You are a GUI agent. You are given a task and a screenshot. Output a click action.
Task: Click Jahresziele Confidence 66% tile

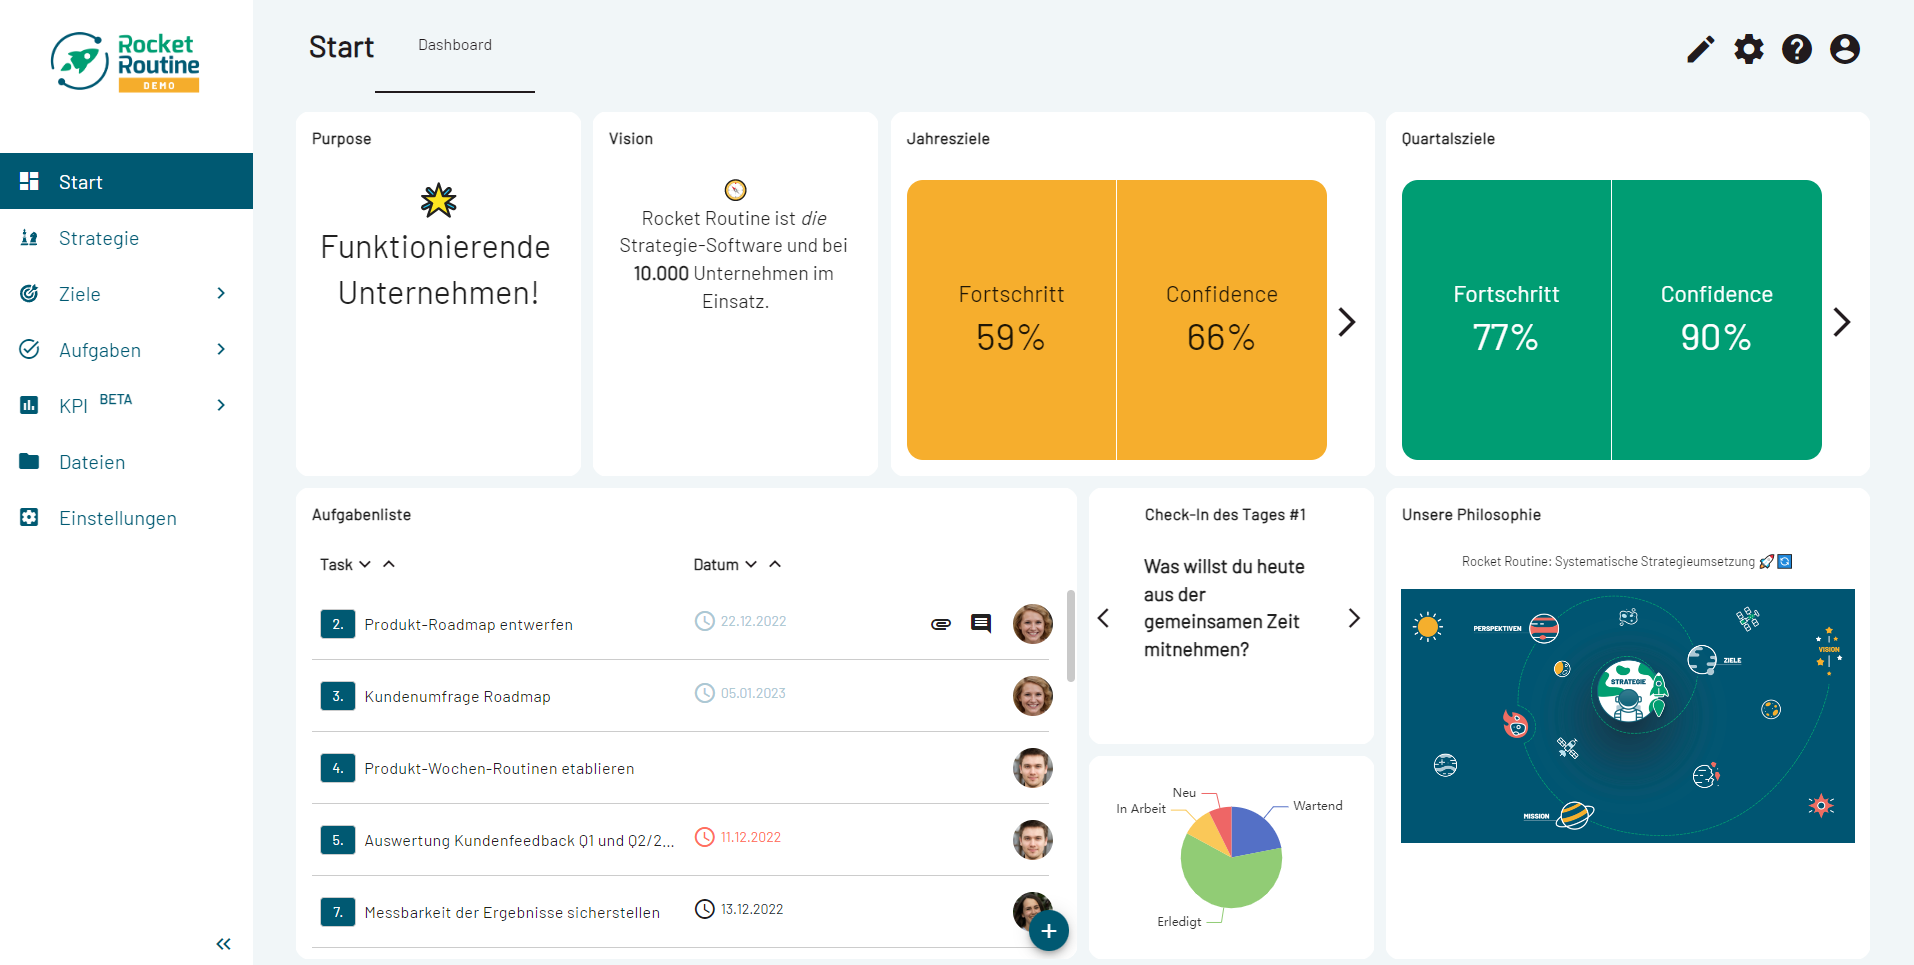(1222, 320)
